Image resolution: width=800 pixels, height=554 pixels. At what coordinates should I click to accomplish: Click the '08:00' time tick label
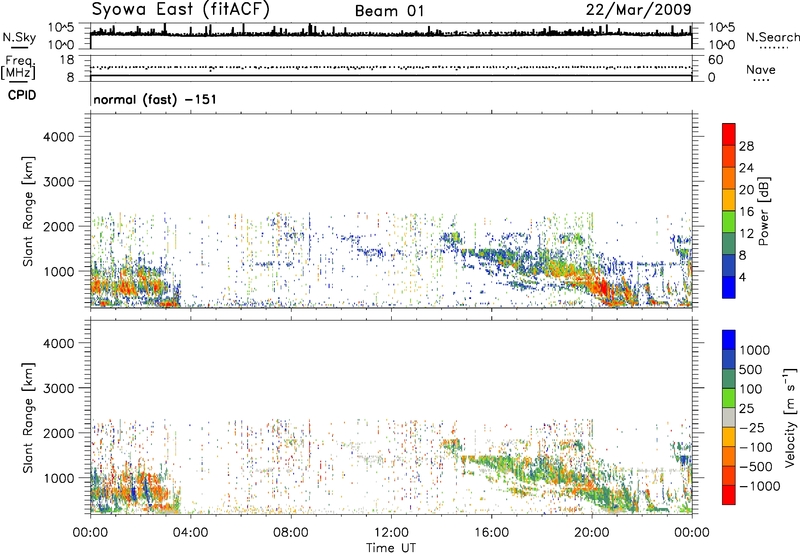coord(290,533)
